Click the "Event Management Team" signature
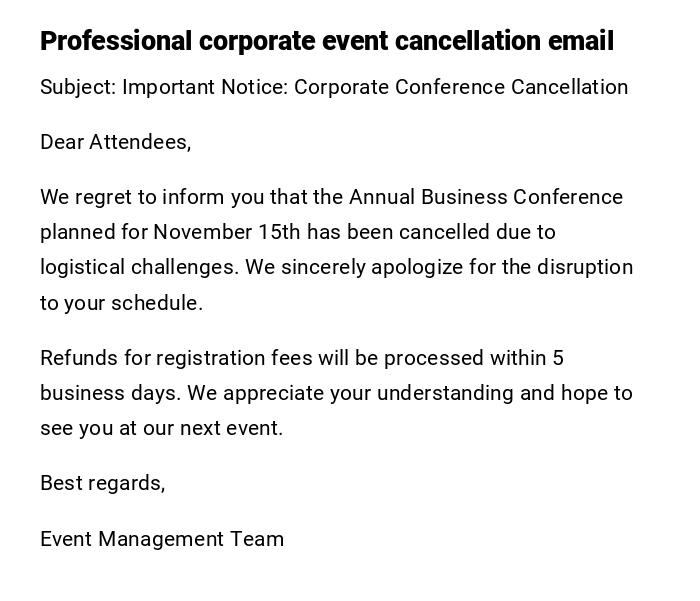The height and width of the screenshot is (601, 700). (x=162, y=539)
